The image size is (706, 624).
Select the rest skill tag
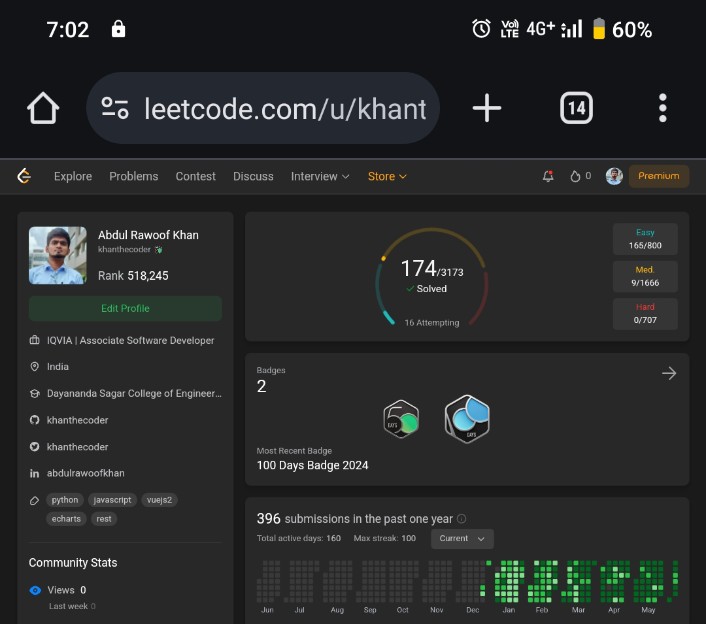pyautogui.click(x=104, y=519)
